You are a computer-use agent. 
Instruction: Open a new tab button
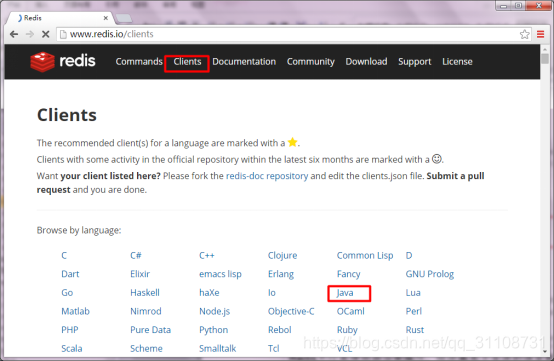click(124, 18)
